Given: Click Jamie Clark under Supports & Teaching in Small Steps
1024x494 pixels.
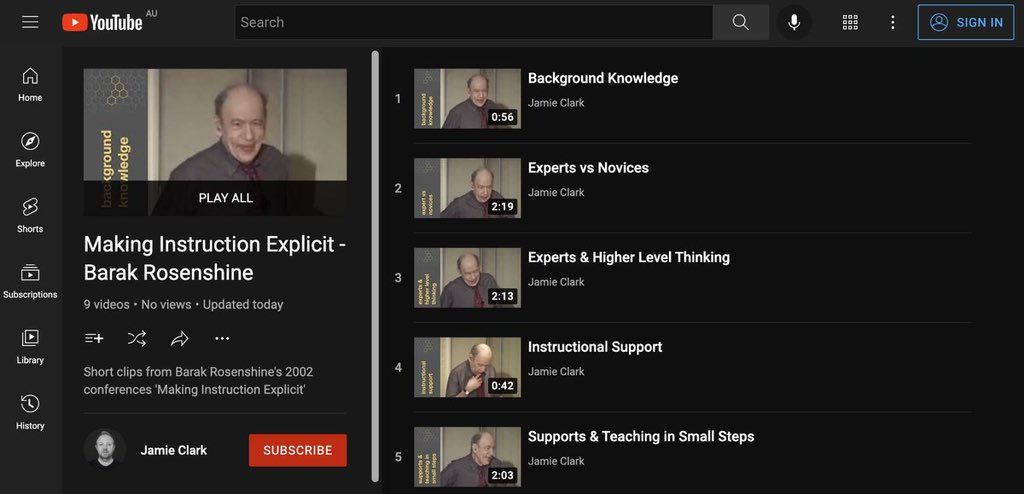Looking at the screenshot, I should click(x=556, y=461).
